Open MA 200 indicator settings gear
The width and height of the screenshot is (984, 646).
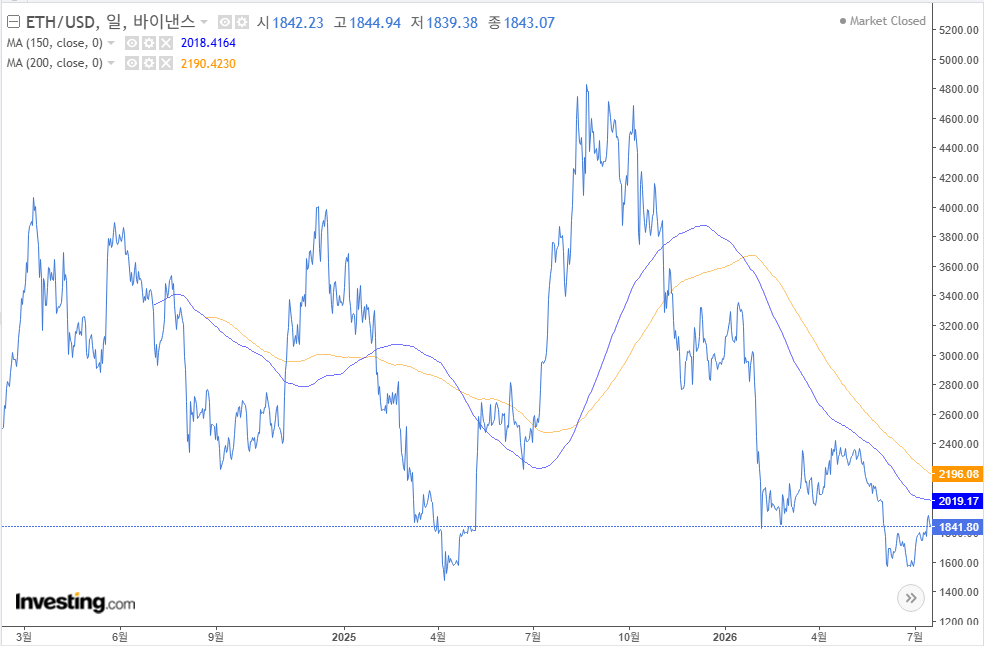(x=149, y=63)
